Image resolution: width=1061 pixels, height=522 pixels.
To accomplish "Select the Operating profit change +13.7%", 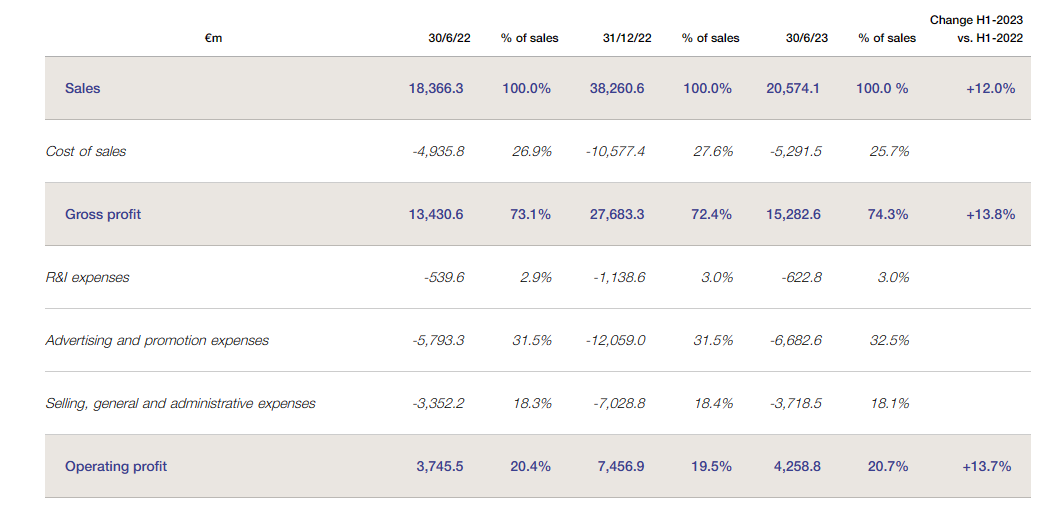I will pos(987,466).
